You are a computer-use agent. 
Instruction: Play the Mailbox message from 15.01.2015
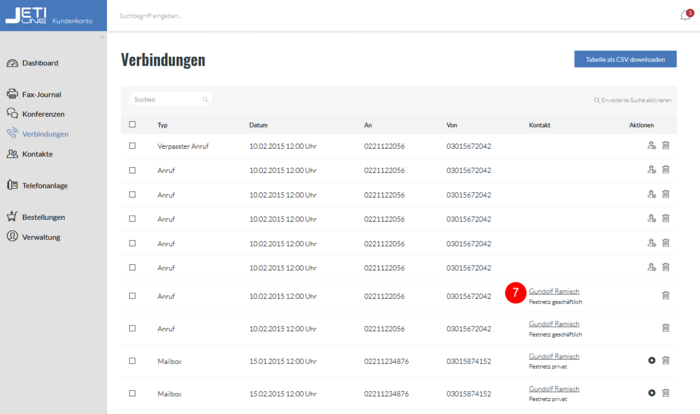click(652, 360)
